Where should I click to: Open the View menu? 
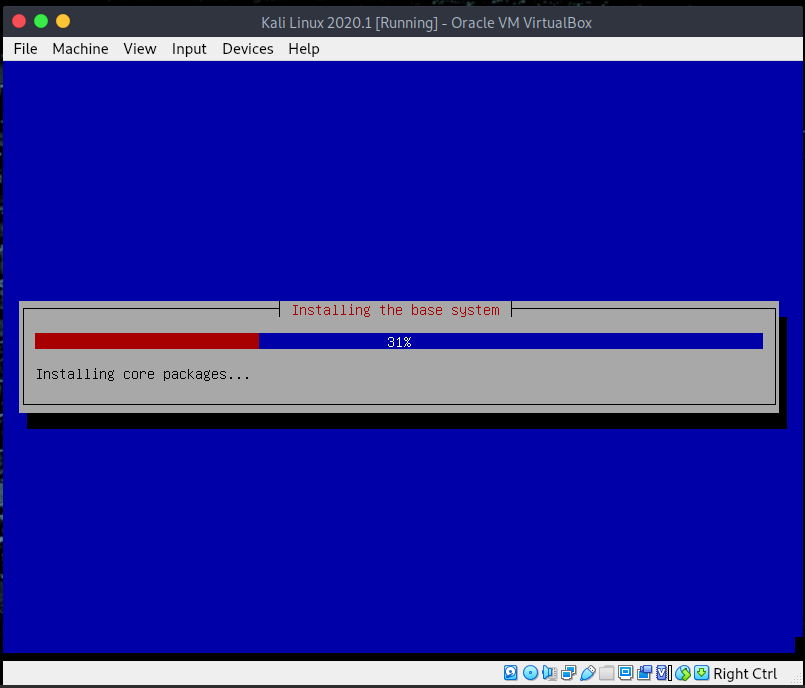pyautogui.click(x=140, y=49)
